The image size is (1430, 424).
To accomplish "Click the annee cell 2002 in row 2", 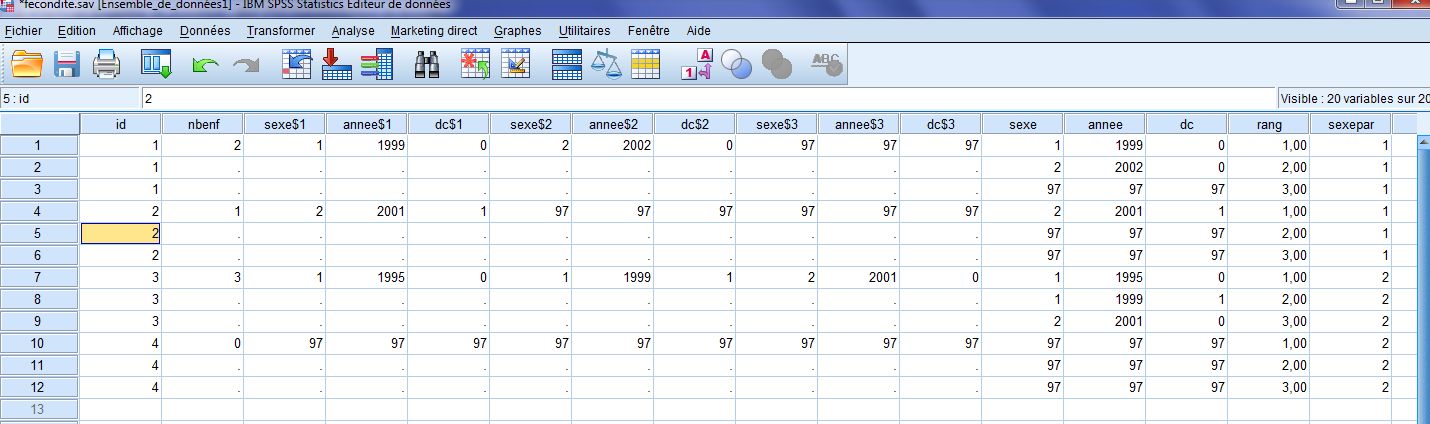I will pos(1104,168).
